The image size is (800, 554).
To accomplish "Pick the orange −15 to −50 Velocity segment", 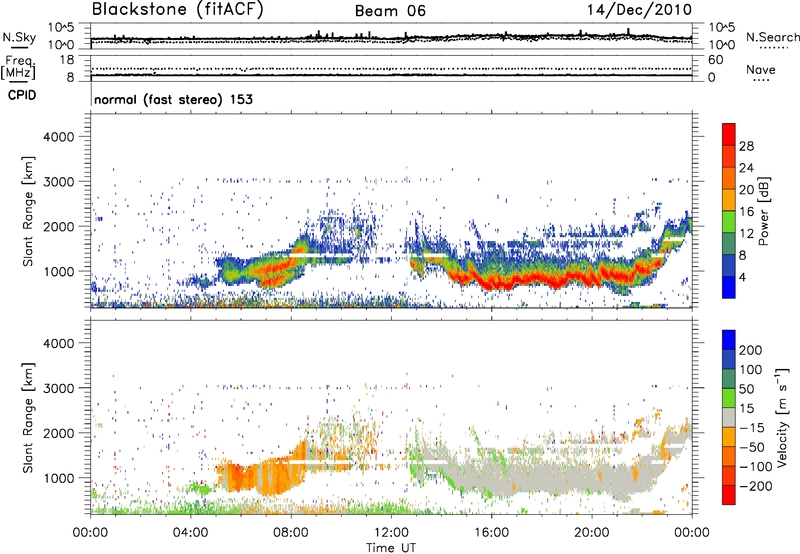I will pyautogui.click(x=729, y=437).
